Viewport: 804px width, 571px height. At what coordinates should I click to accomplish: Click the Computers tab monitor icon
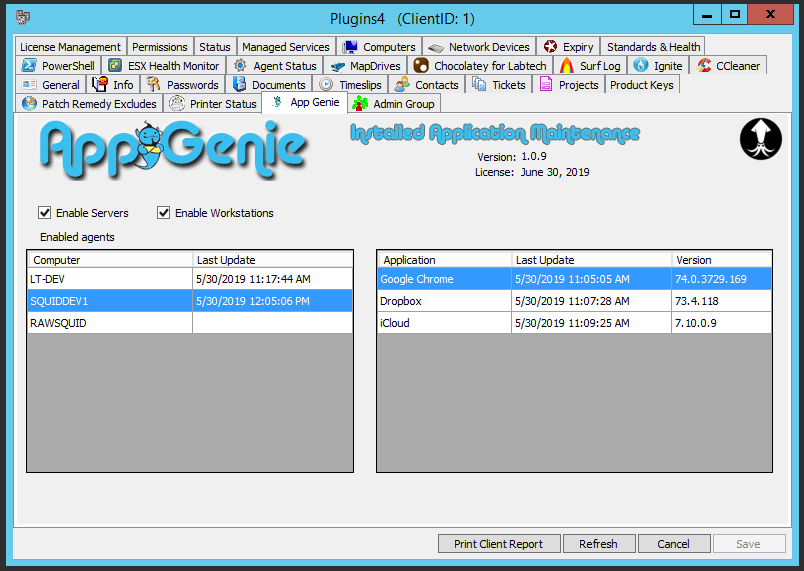click(350, 47)
